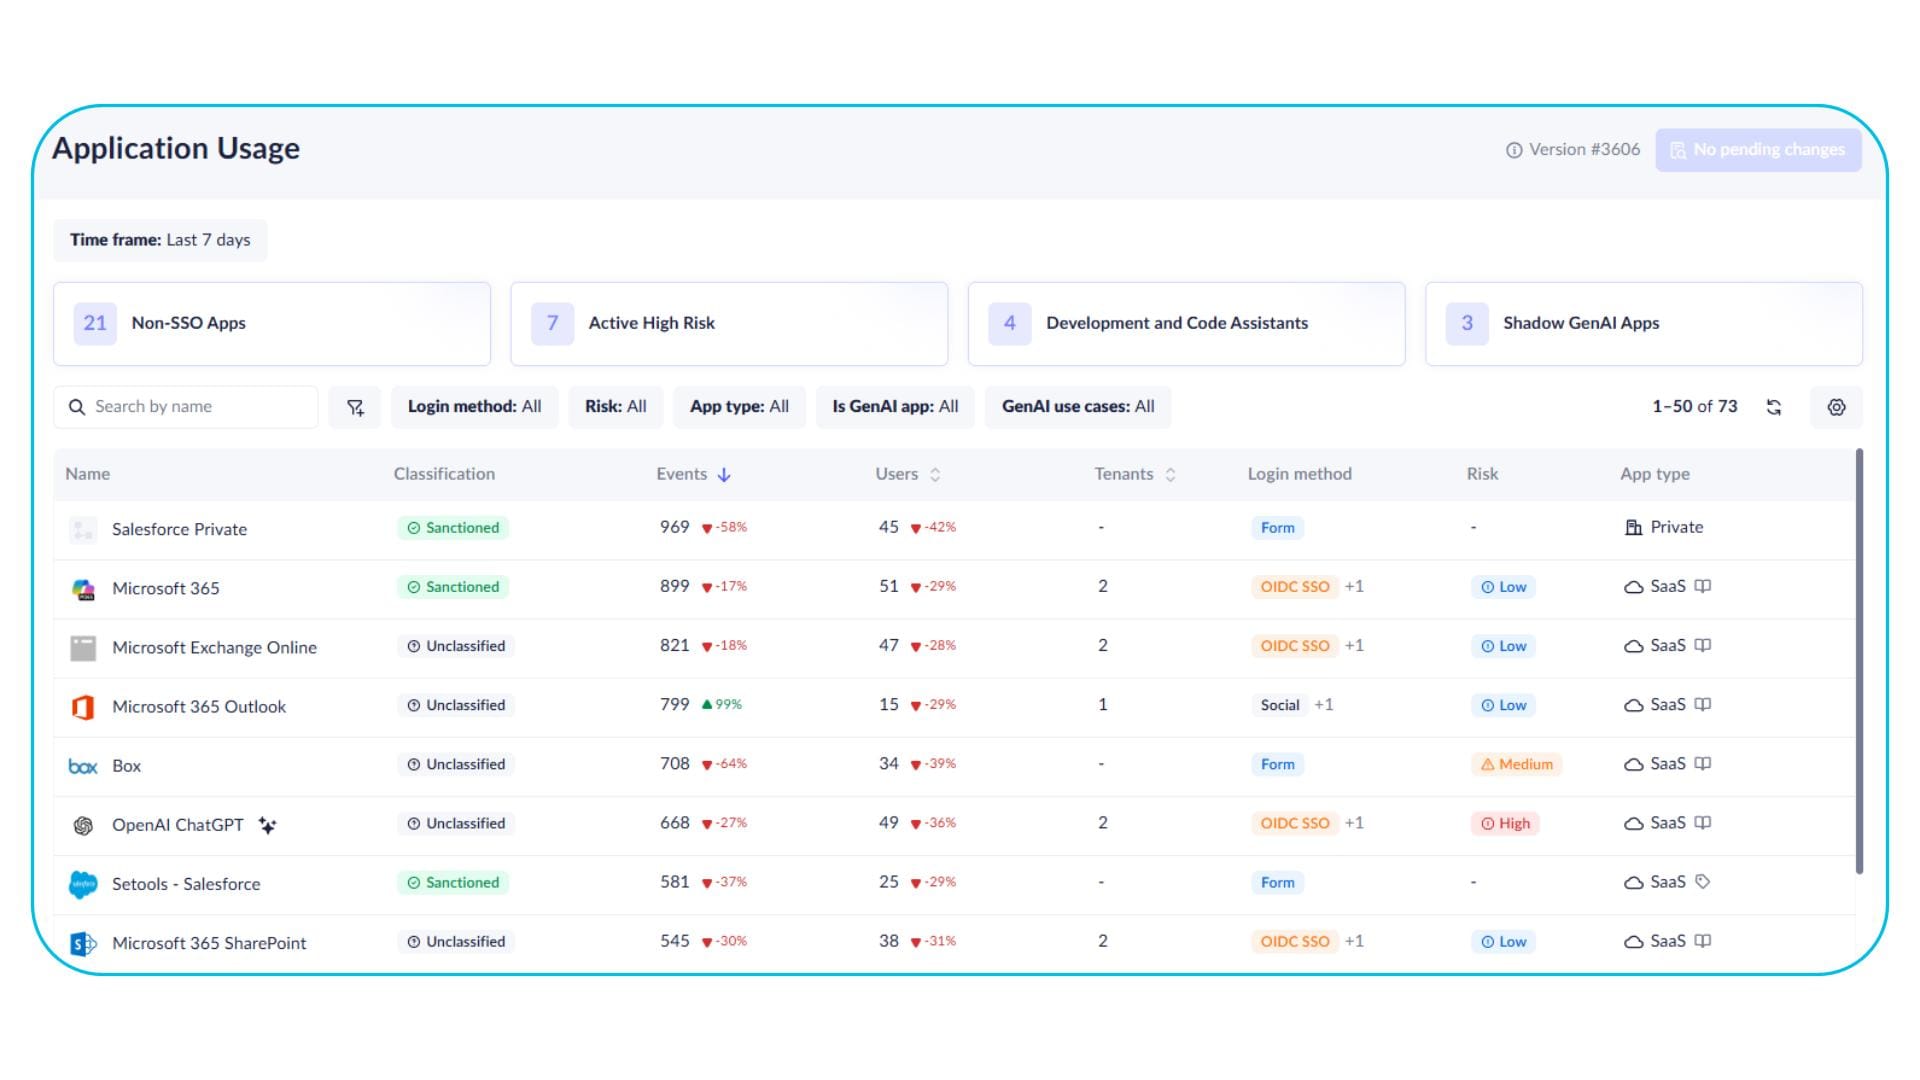This screenshot has height=1080, width=1920.
Task: Sort table by Events column arrow
Action: (724, 475)
